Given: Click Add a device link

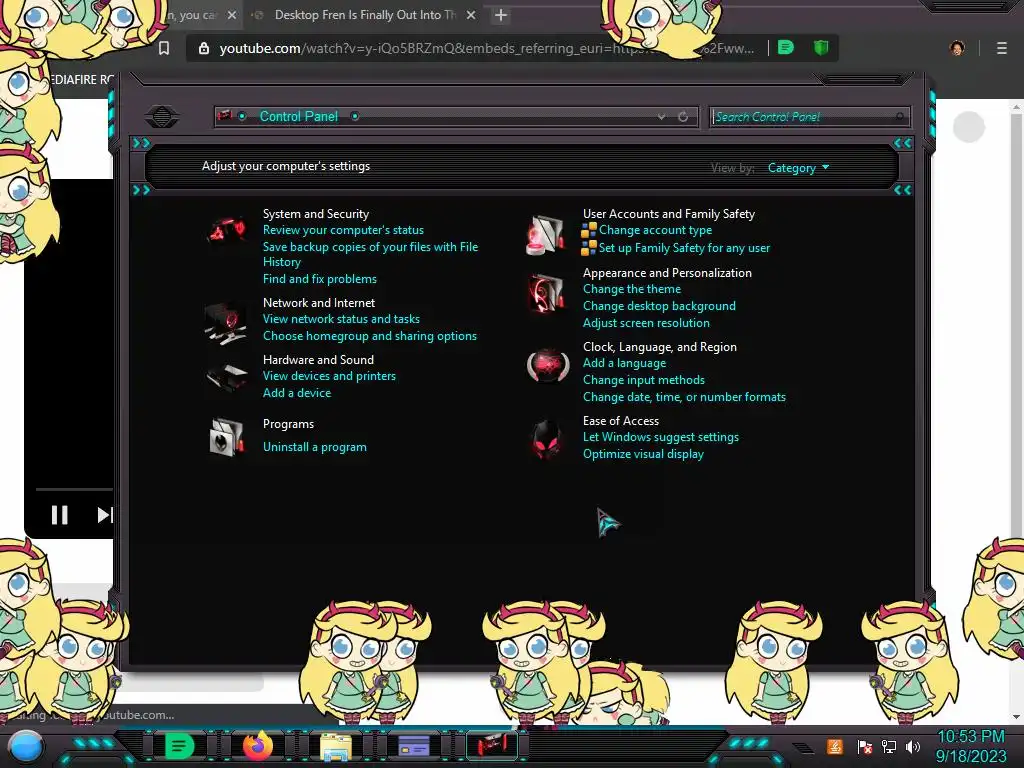Looking at the screenshot, I should point(297,392).
